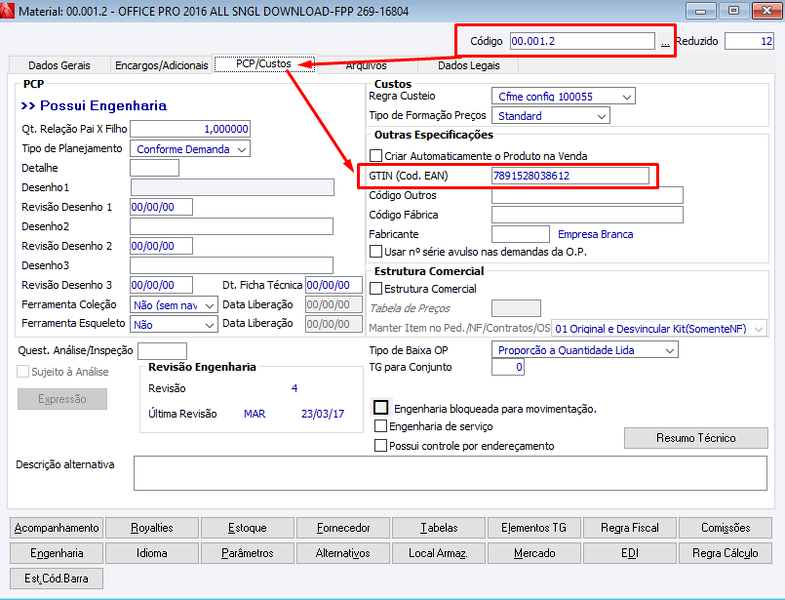
Task: Click the Alternativos button
Action: pyautogui.click(x=343, y=553)
